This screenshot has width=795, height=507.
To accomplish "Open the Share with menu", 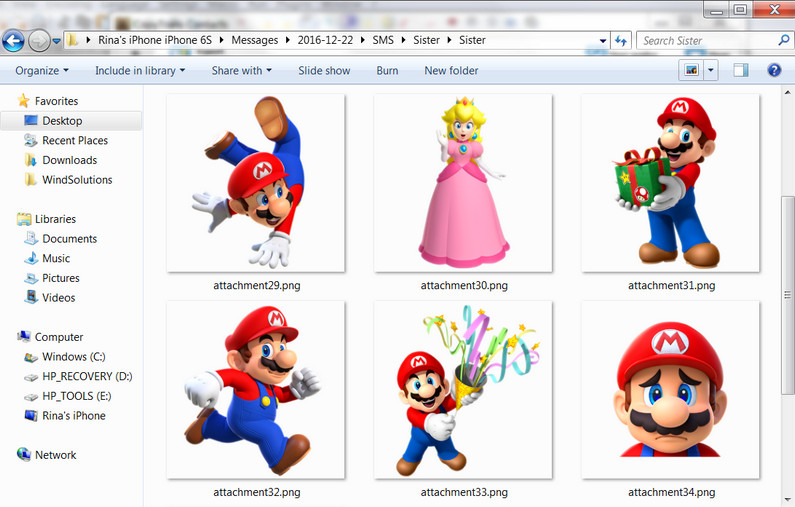I will (241, 70).
